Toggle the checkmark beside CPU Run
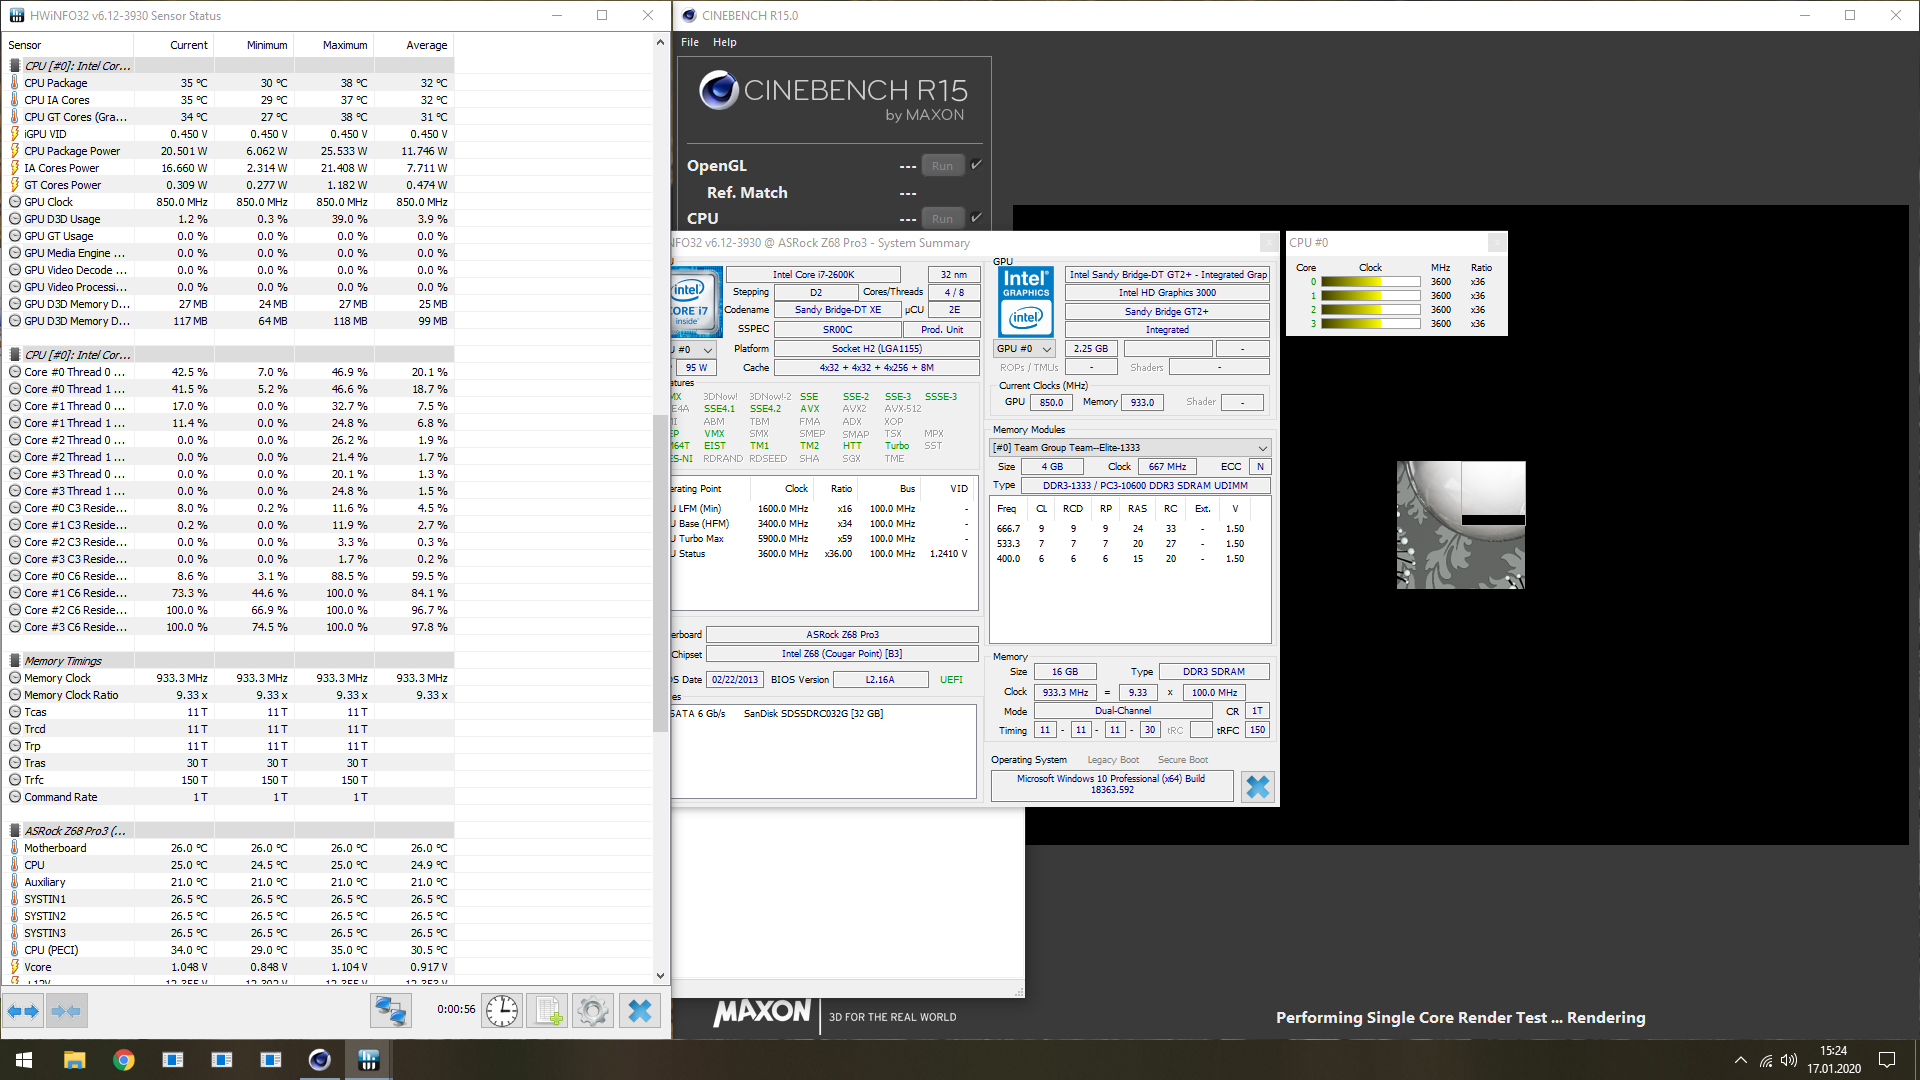This screenshot has height=1080, width=1920. click(977, 217)
